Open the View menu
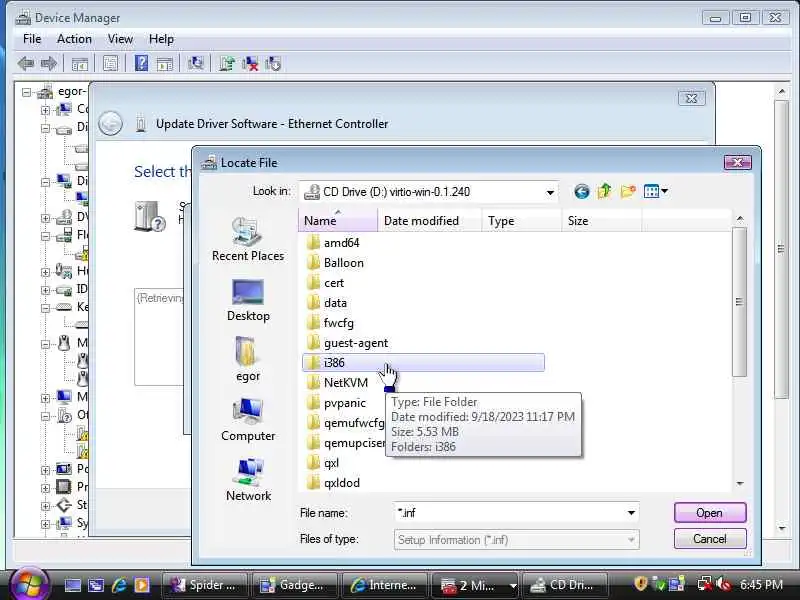This screenshot has height=600, width=800. (x=120, y=39)
